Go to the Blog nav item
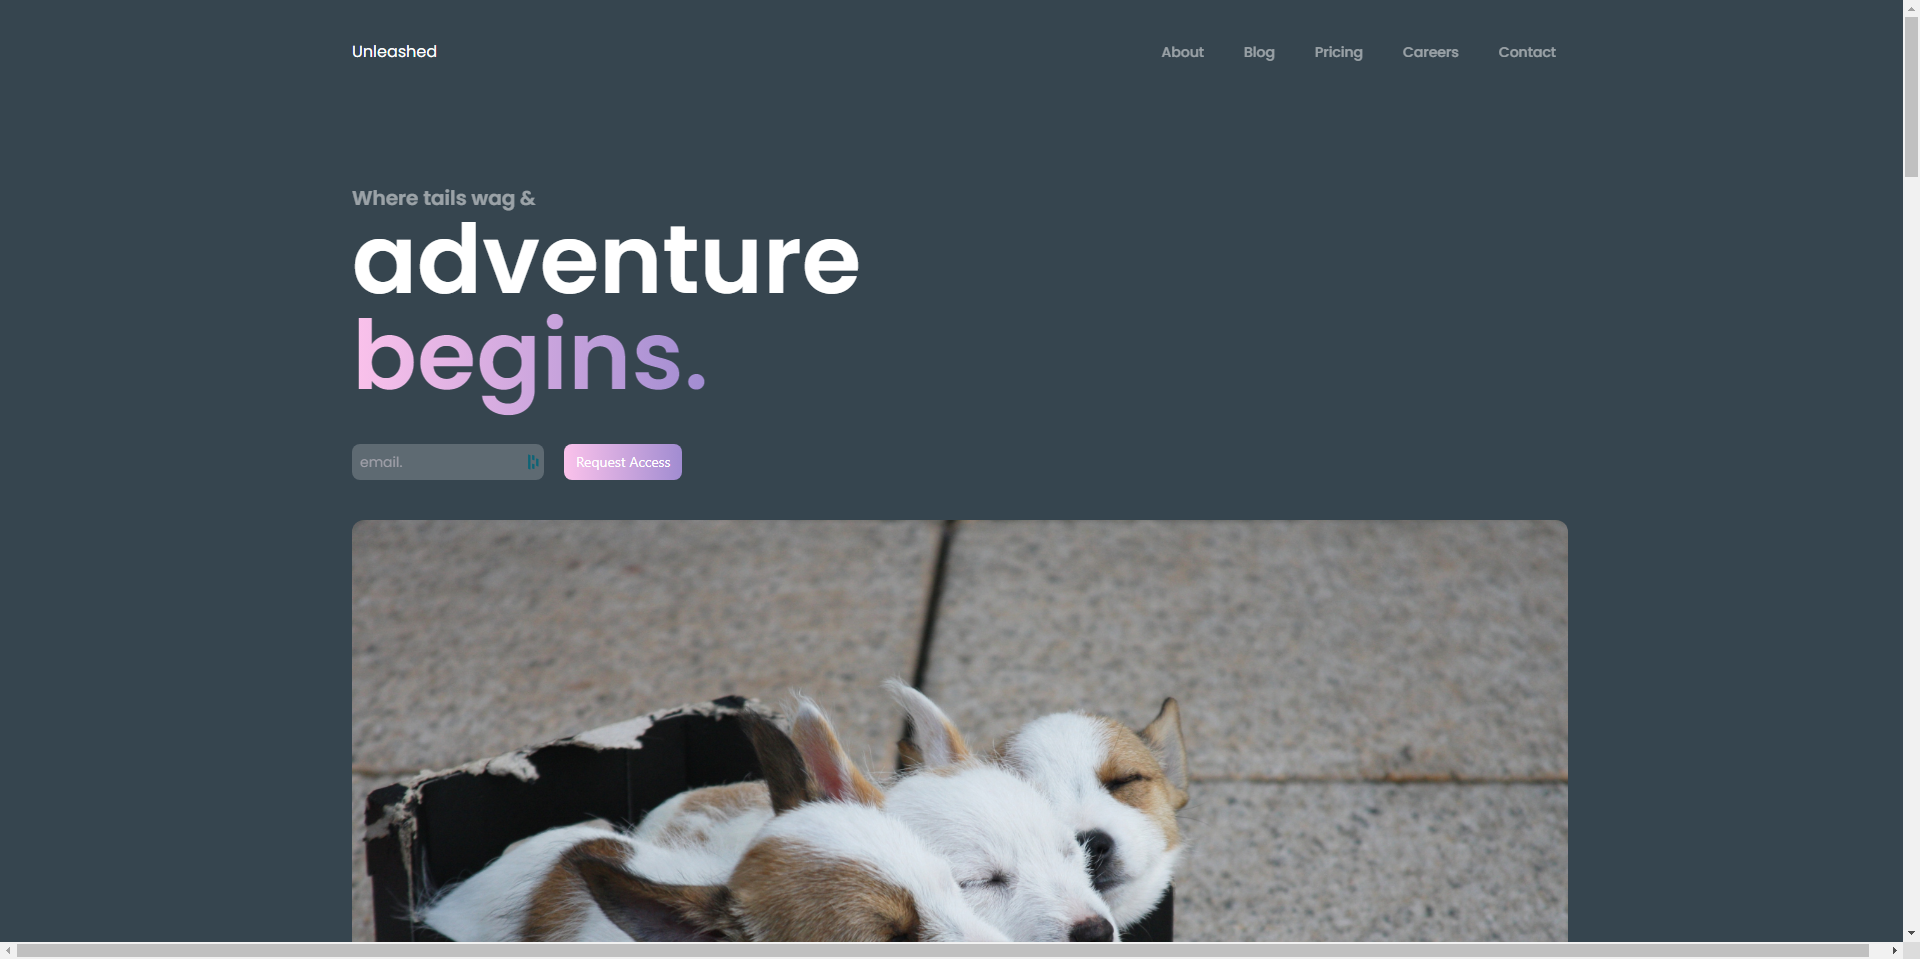This screenshot has height=959, width=1920. pos(1259,52)
